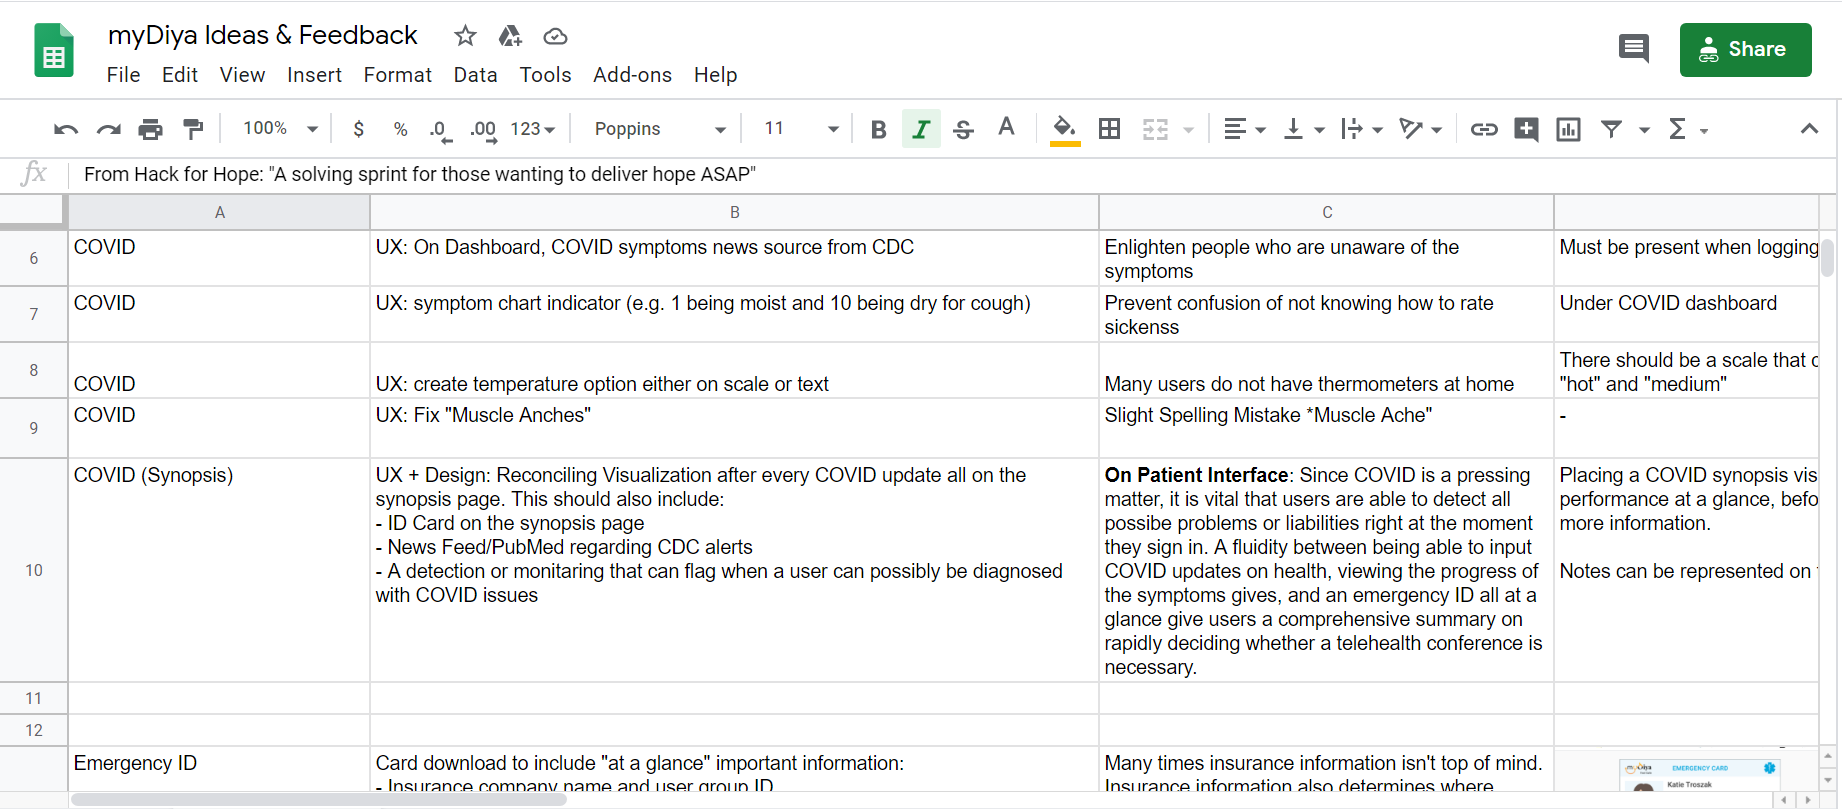Open text wrapping dropdown

(1361, 129)
